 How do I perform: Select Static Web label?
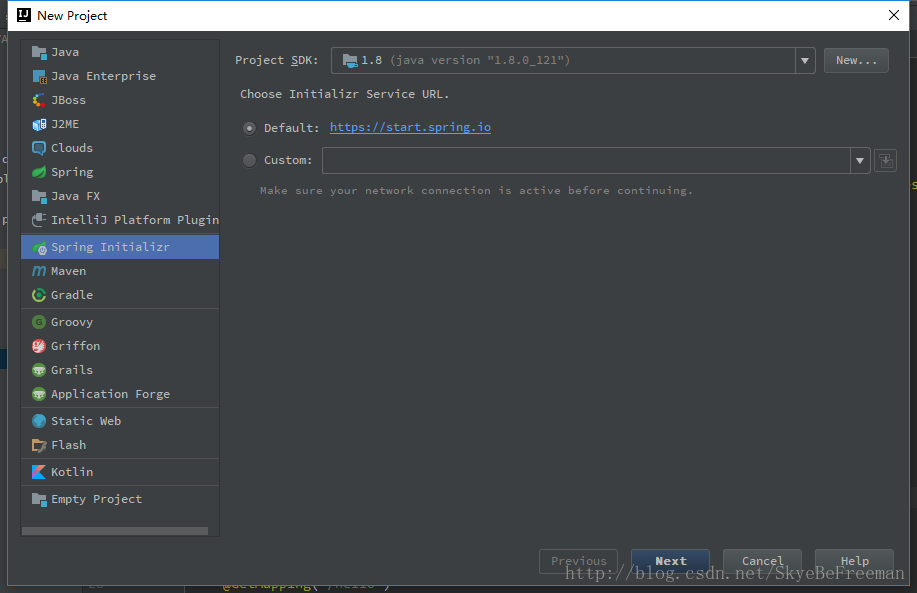(x=86, y=421)
